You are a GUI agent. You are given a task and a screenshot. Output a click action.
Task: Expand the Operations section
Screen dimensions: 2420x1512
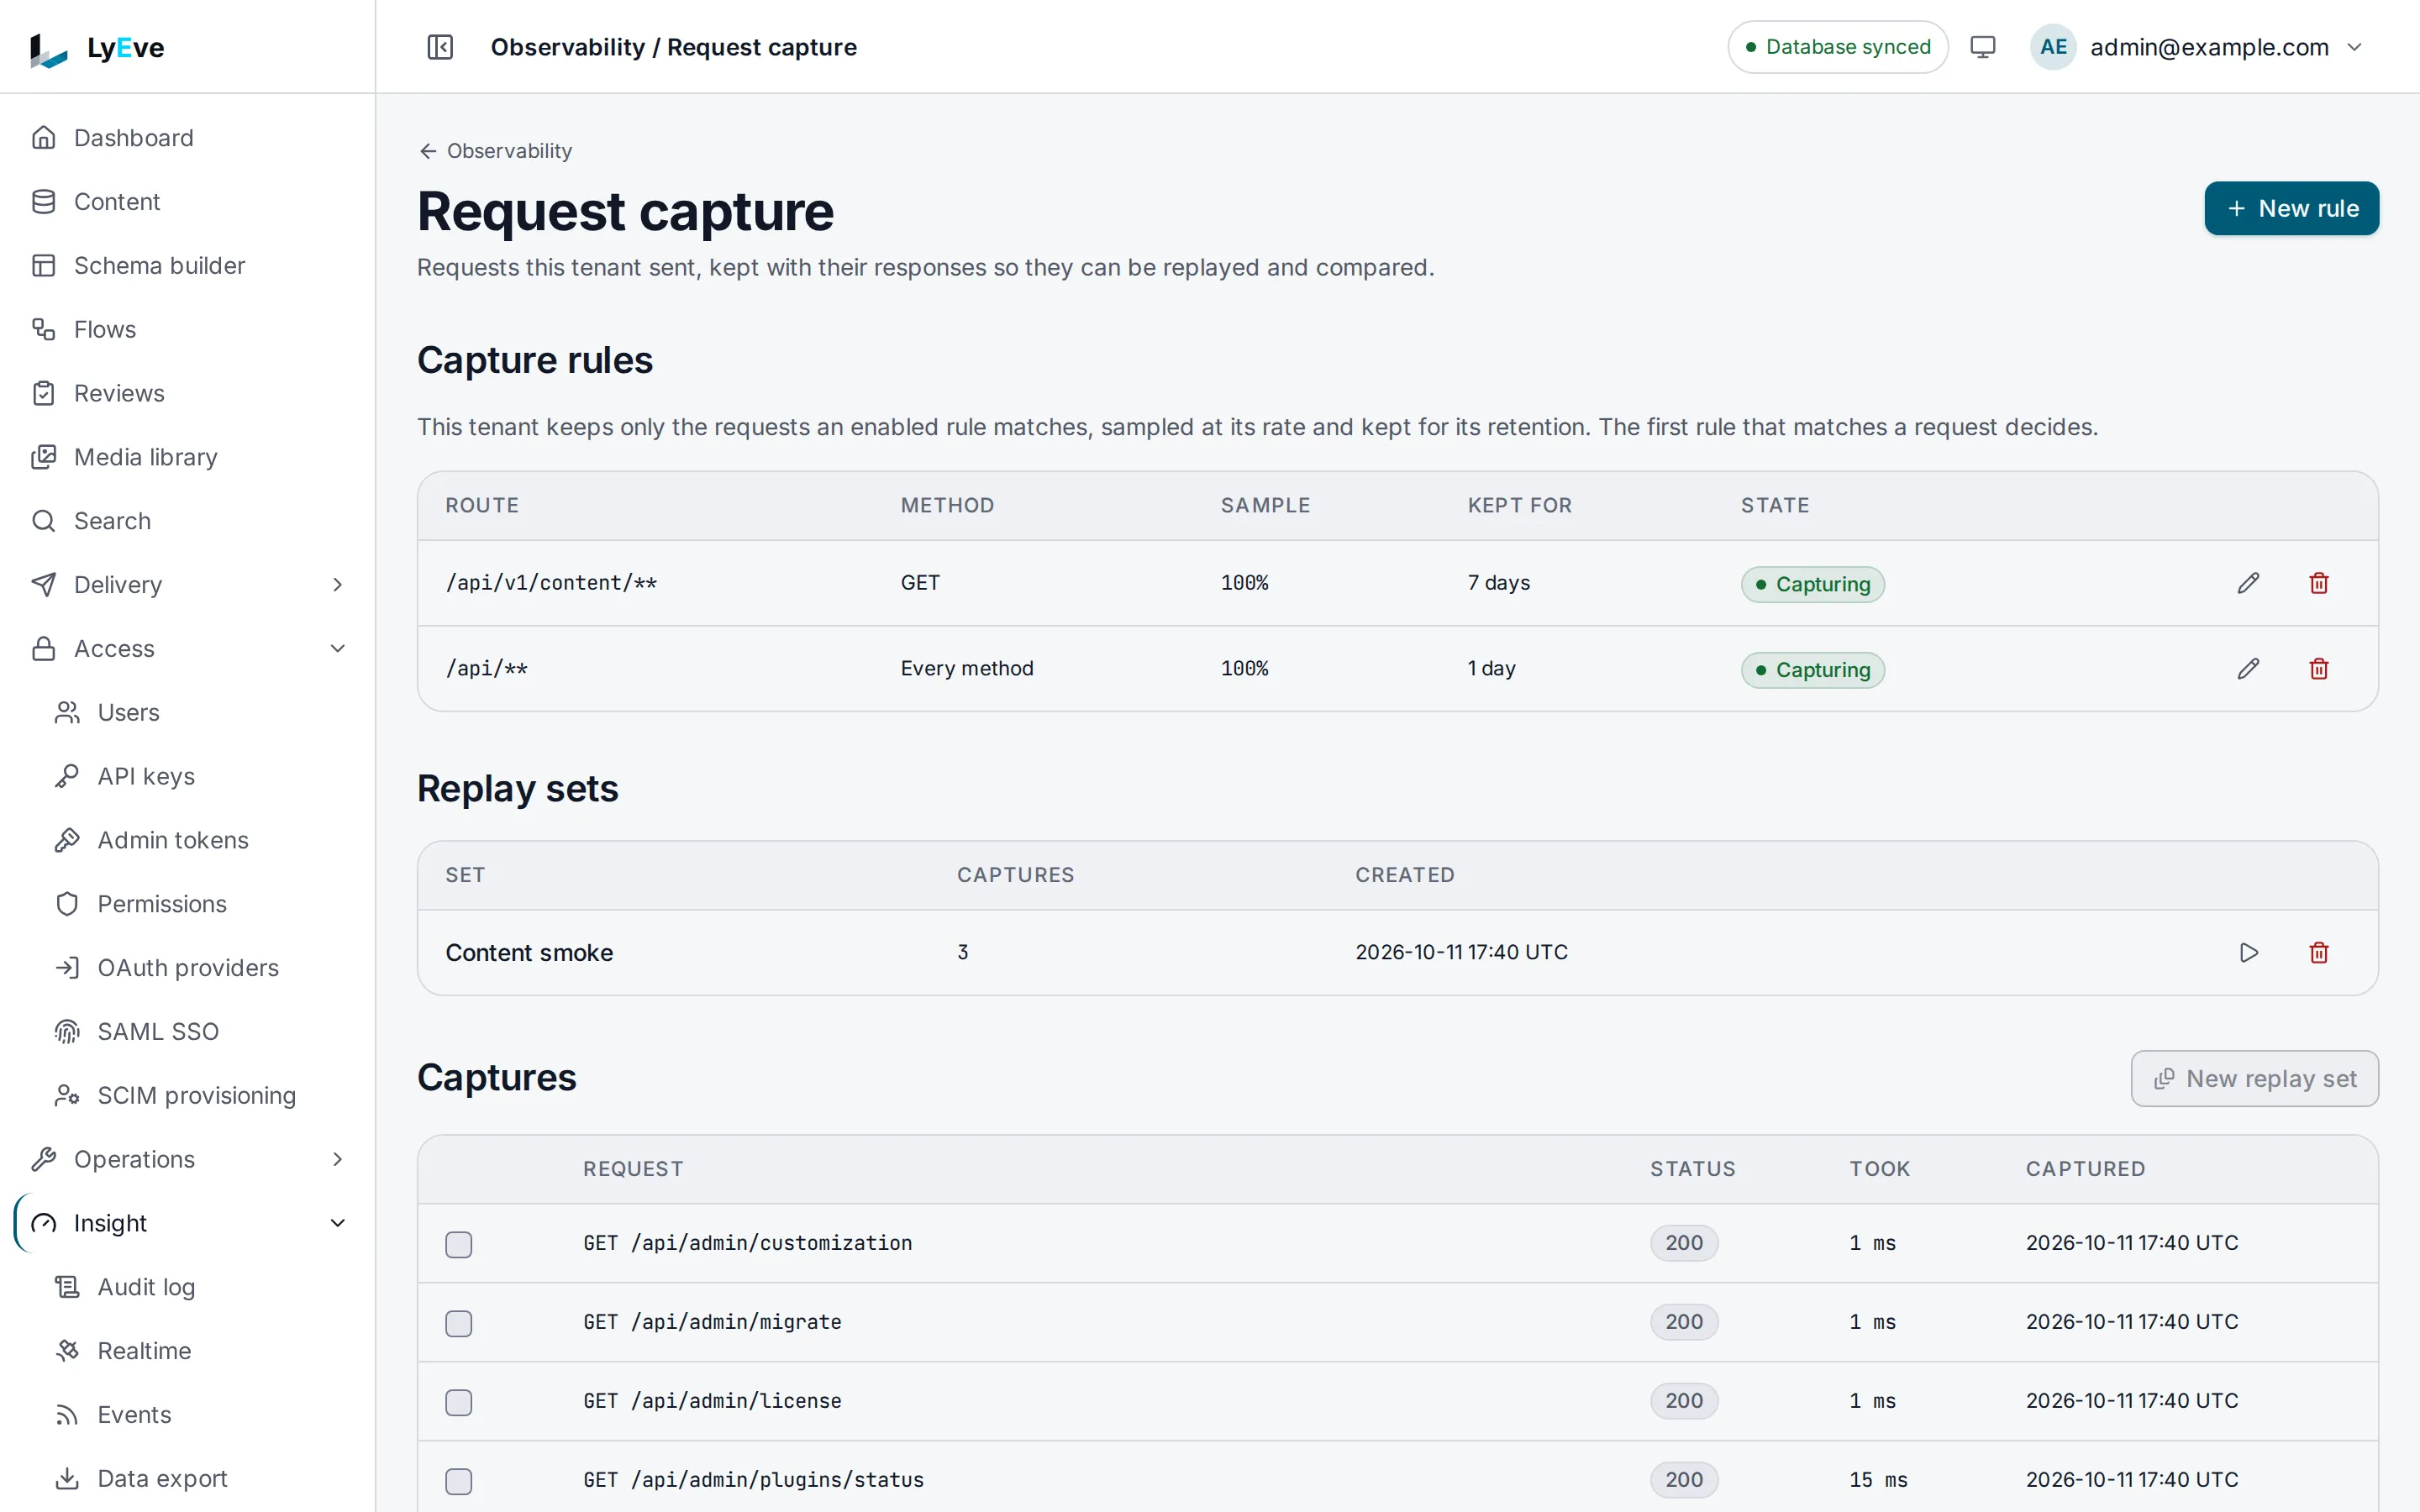click(187, 1160)
